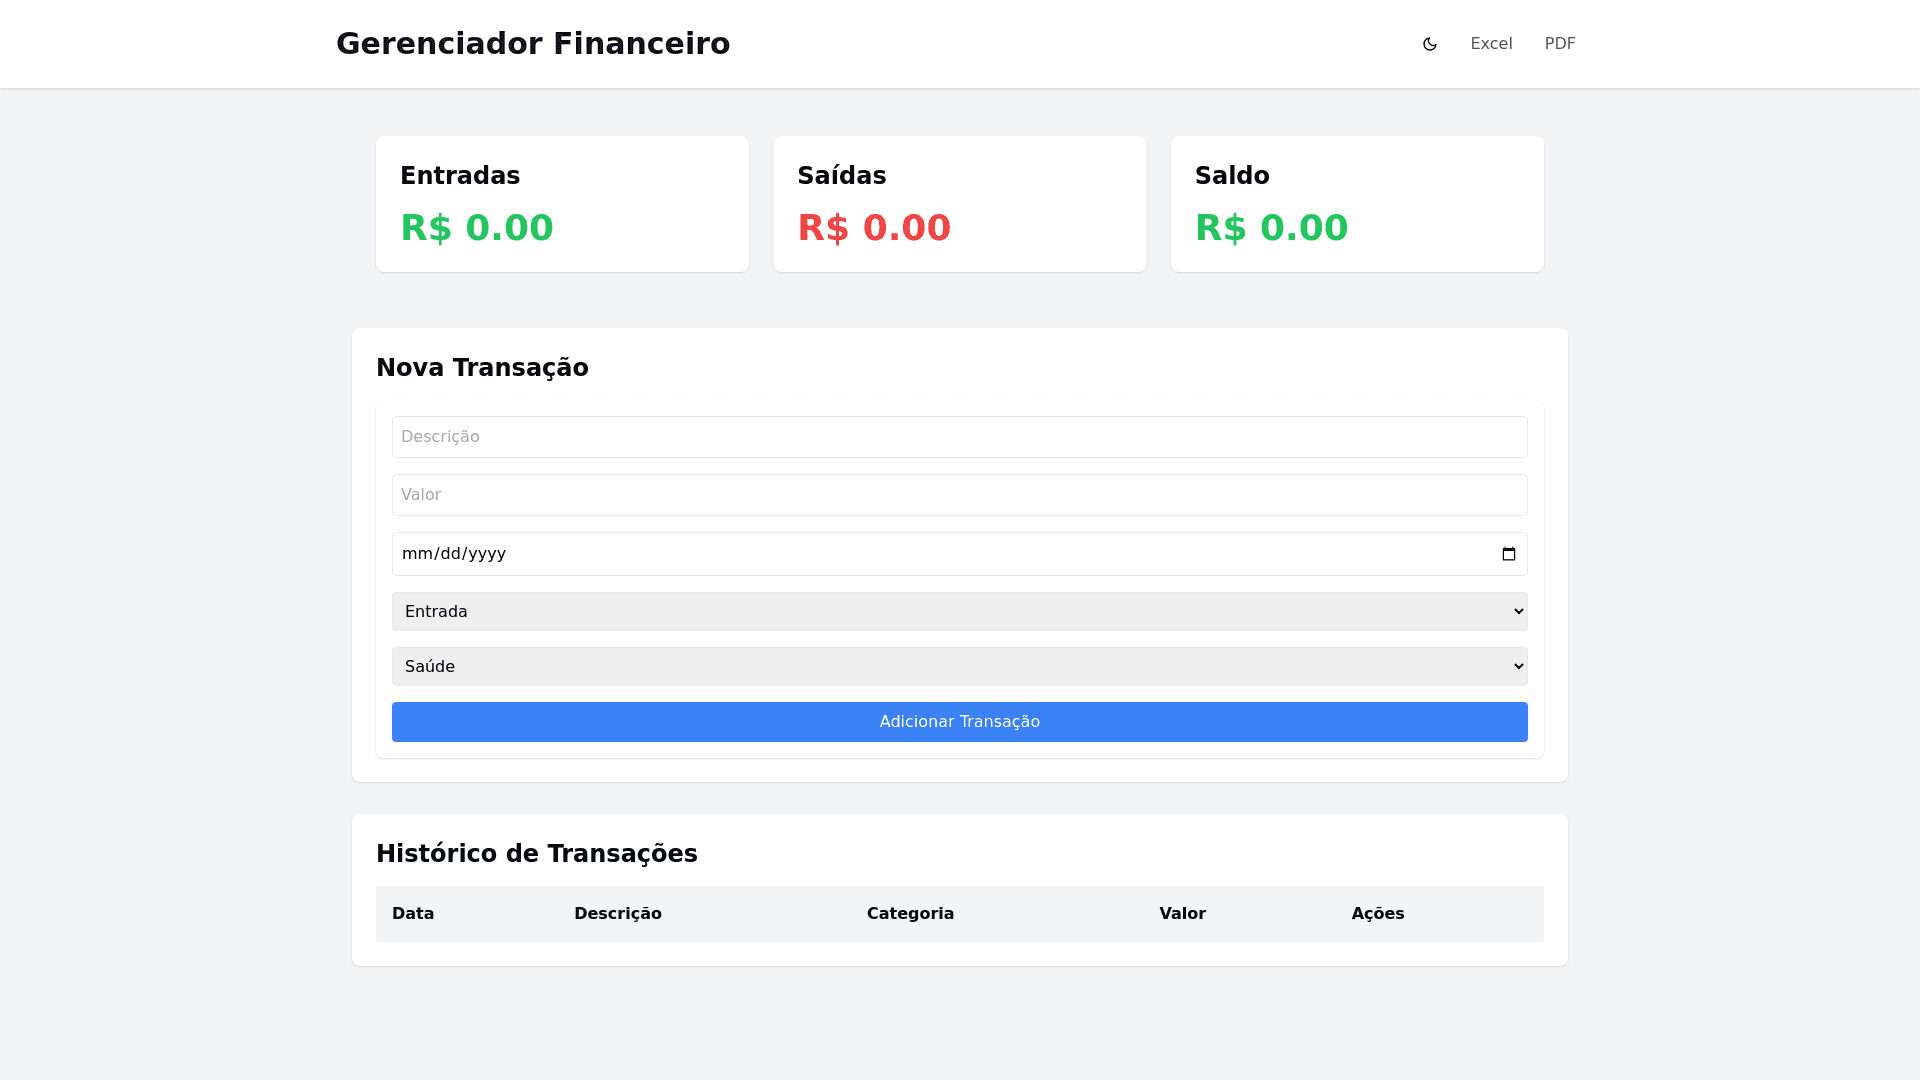
Task: Select the Entradas summary card
Action: coord(562,204)
